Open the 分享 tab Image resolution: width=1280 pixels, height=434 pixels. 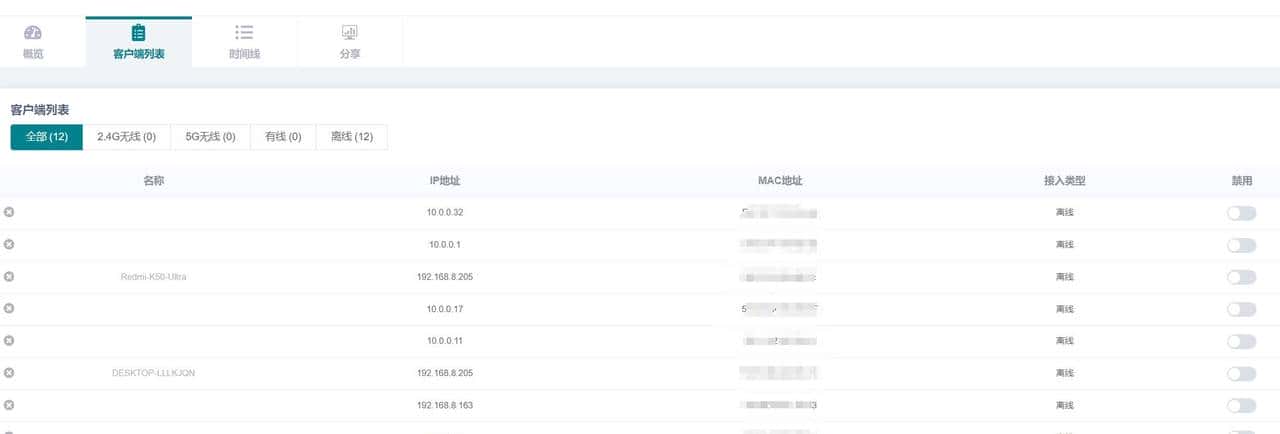[x=349, y=54]
